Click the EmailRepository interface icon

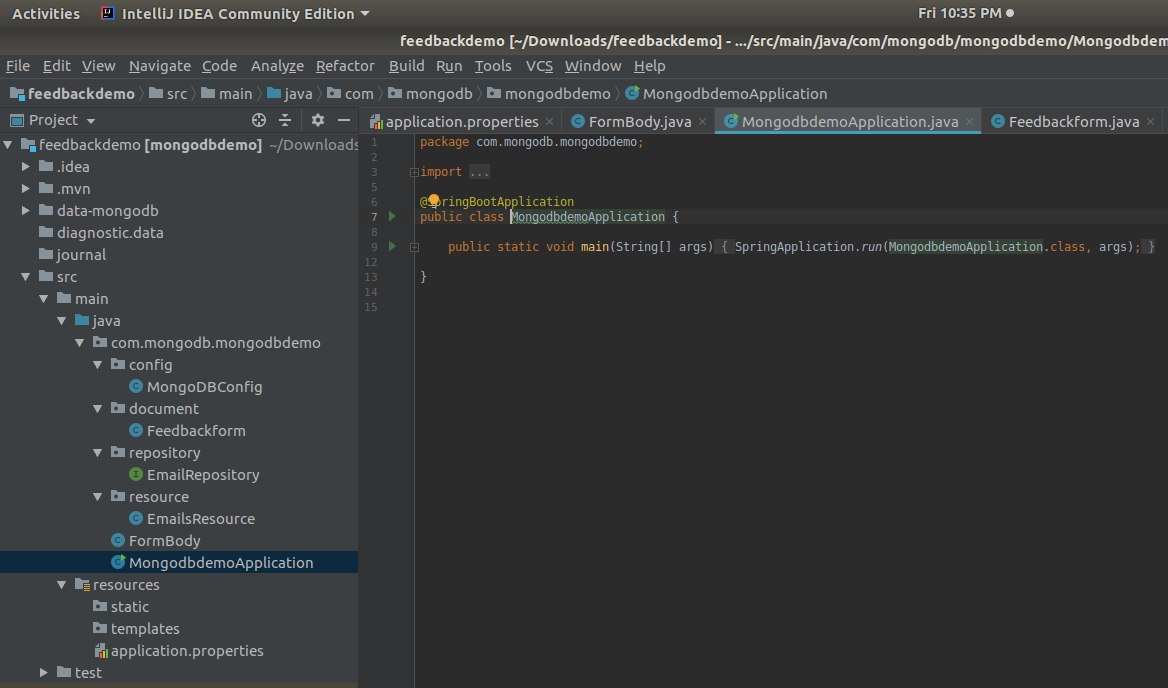tap(136, 474)
